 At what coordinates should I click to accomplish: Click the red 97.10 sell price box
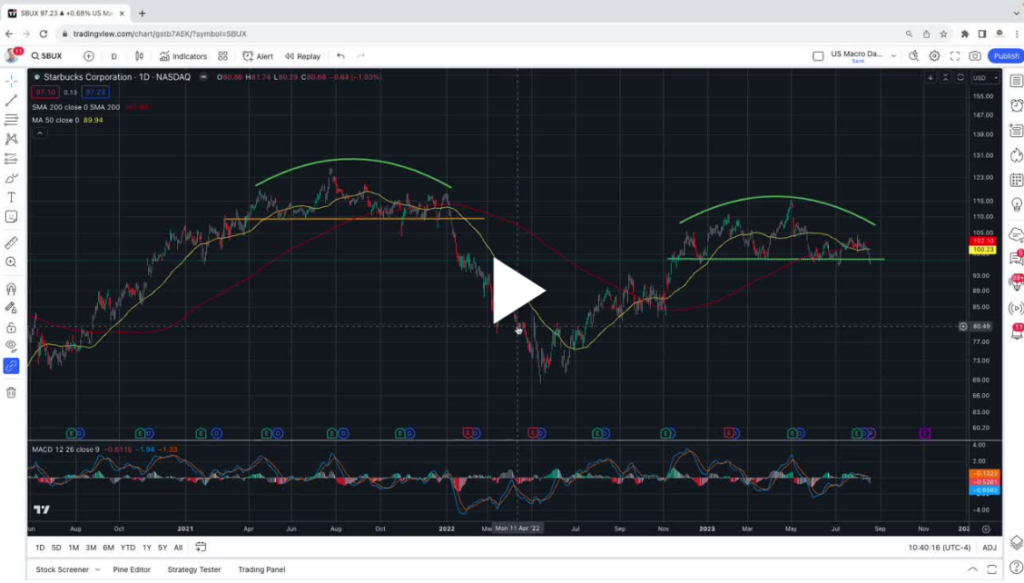tap(45, 92)
